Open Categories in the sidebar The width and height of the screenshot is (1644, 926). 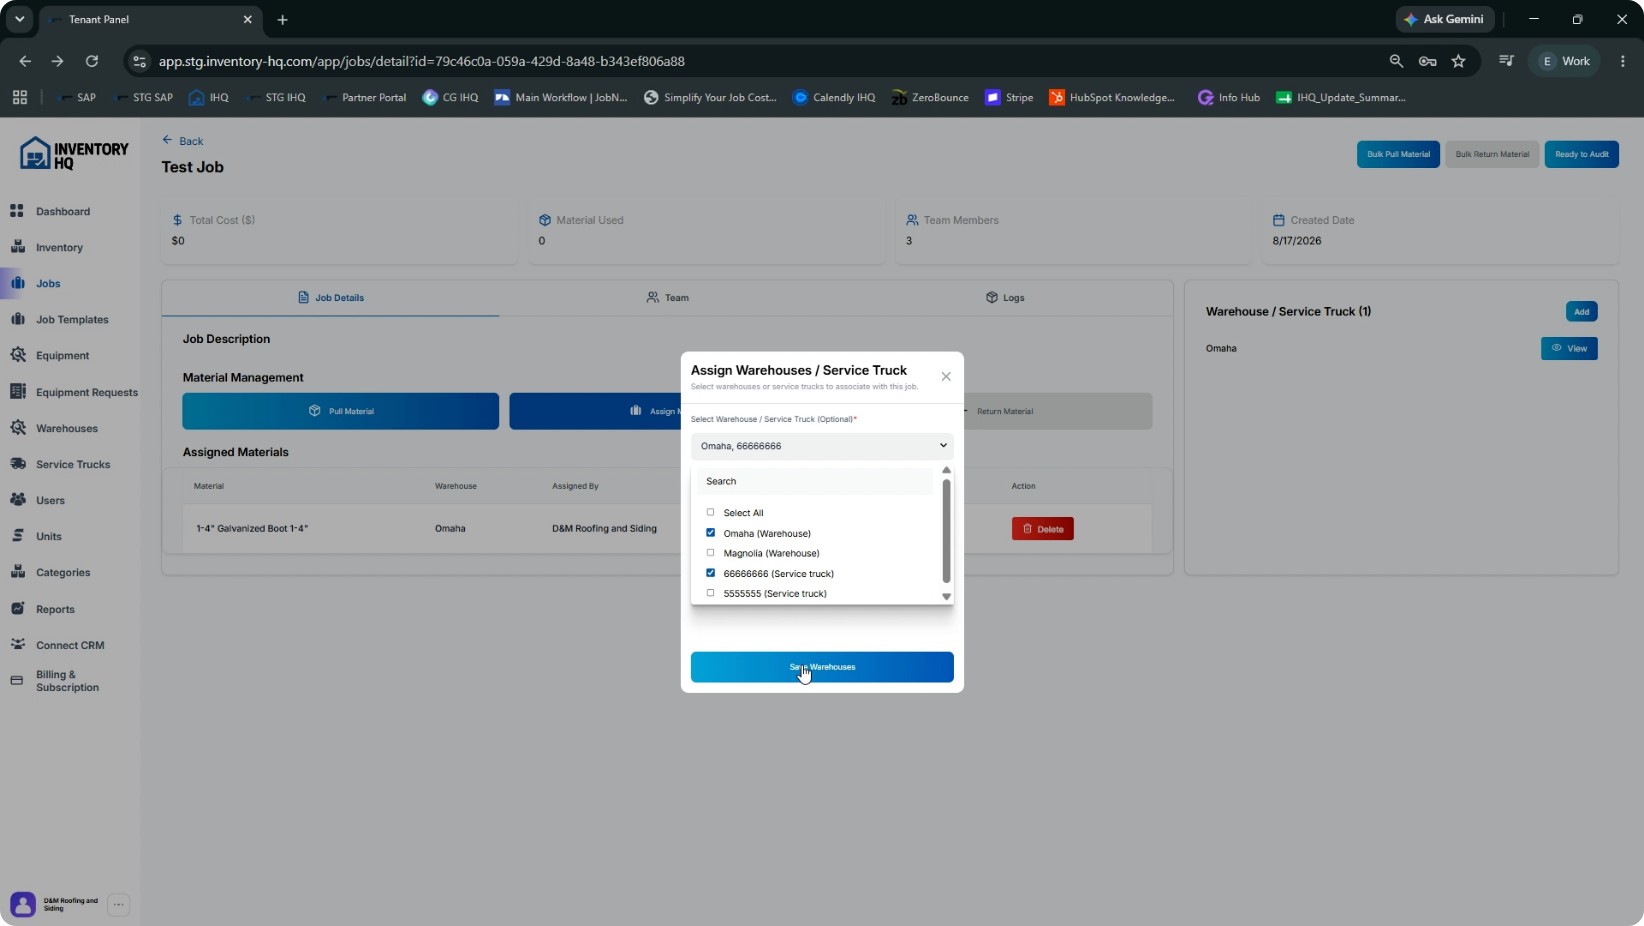(62, 572)
